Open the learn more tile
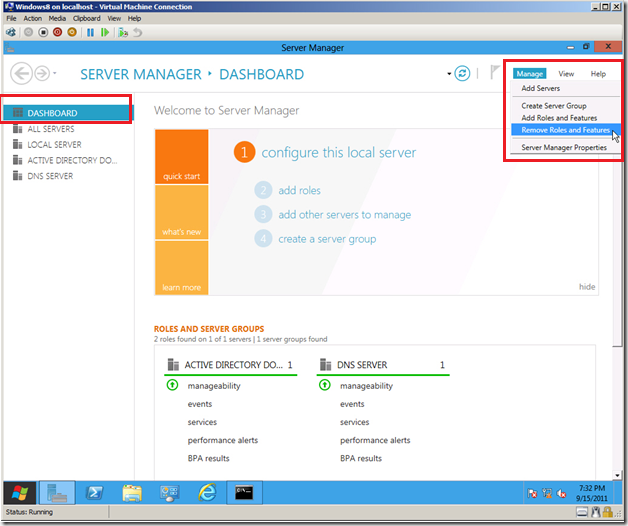 pyautogui.click(x=181, y=268)
